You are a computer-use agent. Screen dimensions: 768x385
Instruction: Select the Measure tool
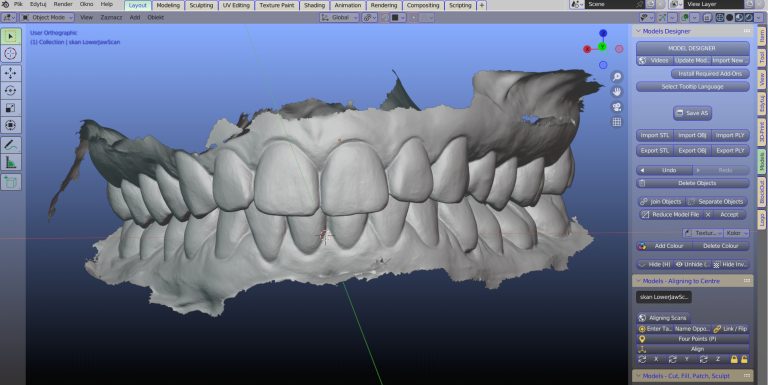(x=11, y=162)
